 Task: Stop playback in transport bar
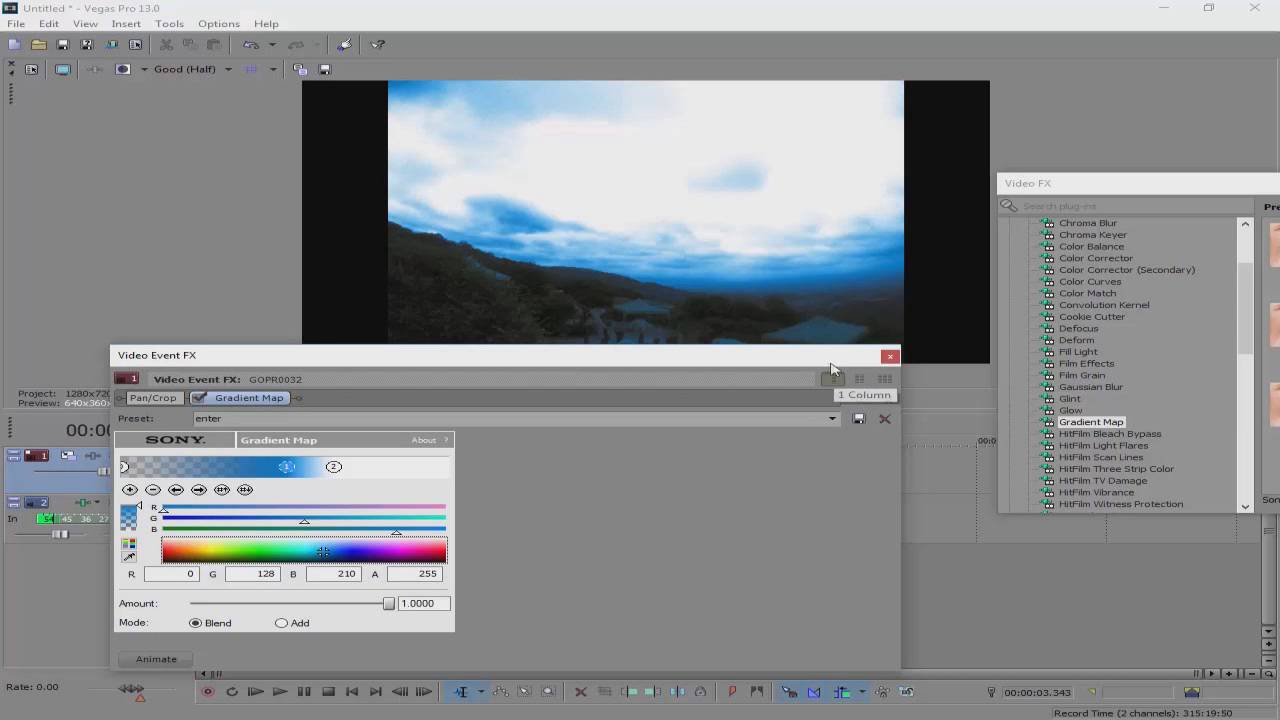(x=328, y=691)
